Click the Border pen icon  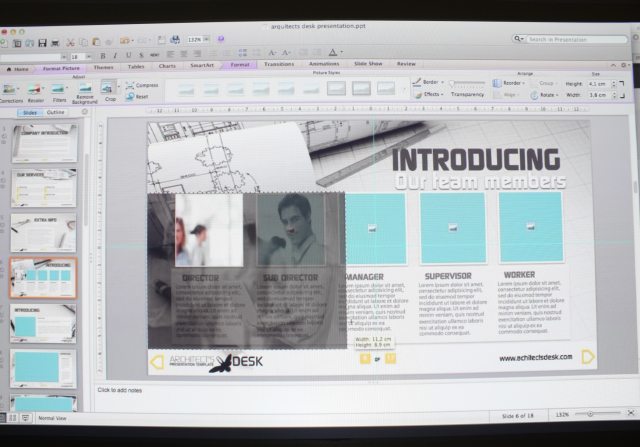(x=417, y=82)
